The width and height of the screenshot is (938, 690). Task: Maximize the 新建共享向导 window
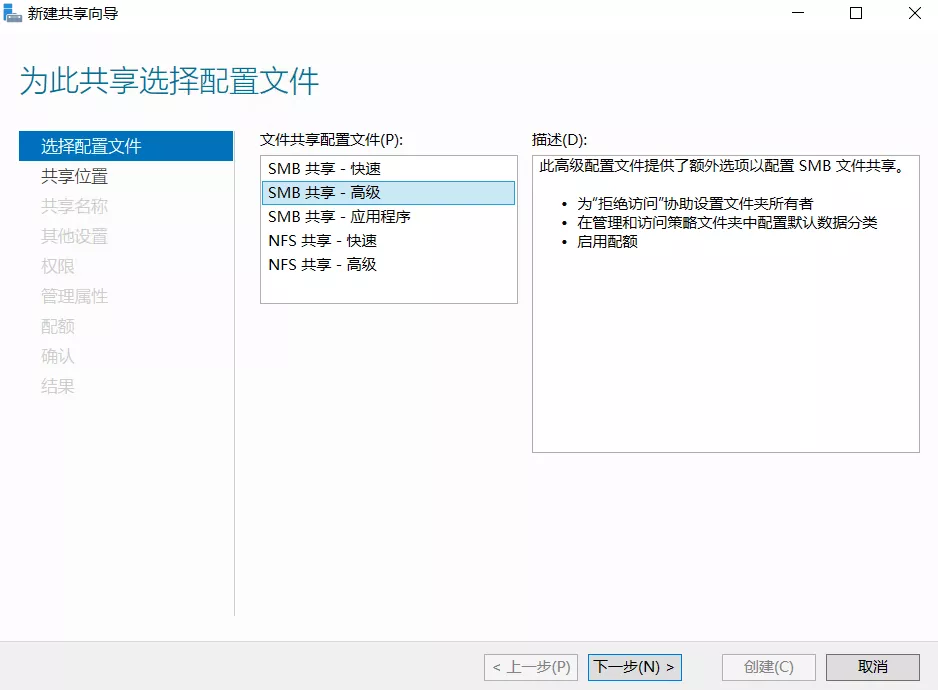pyautogui.click(x=856, y=14)
